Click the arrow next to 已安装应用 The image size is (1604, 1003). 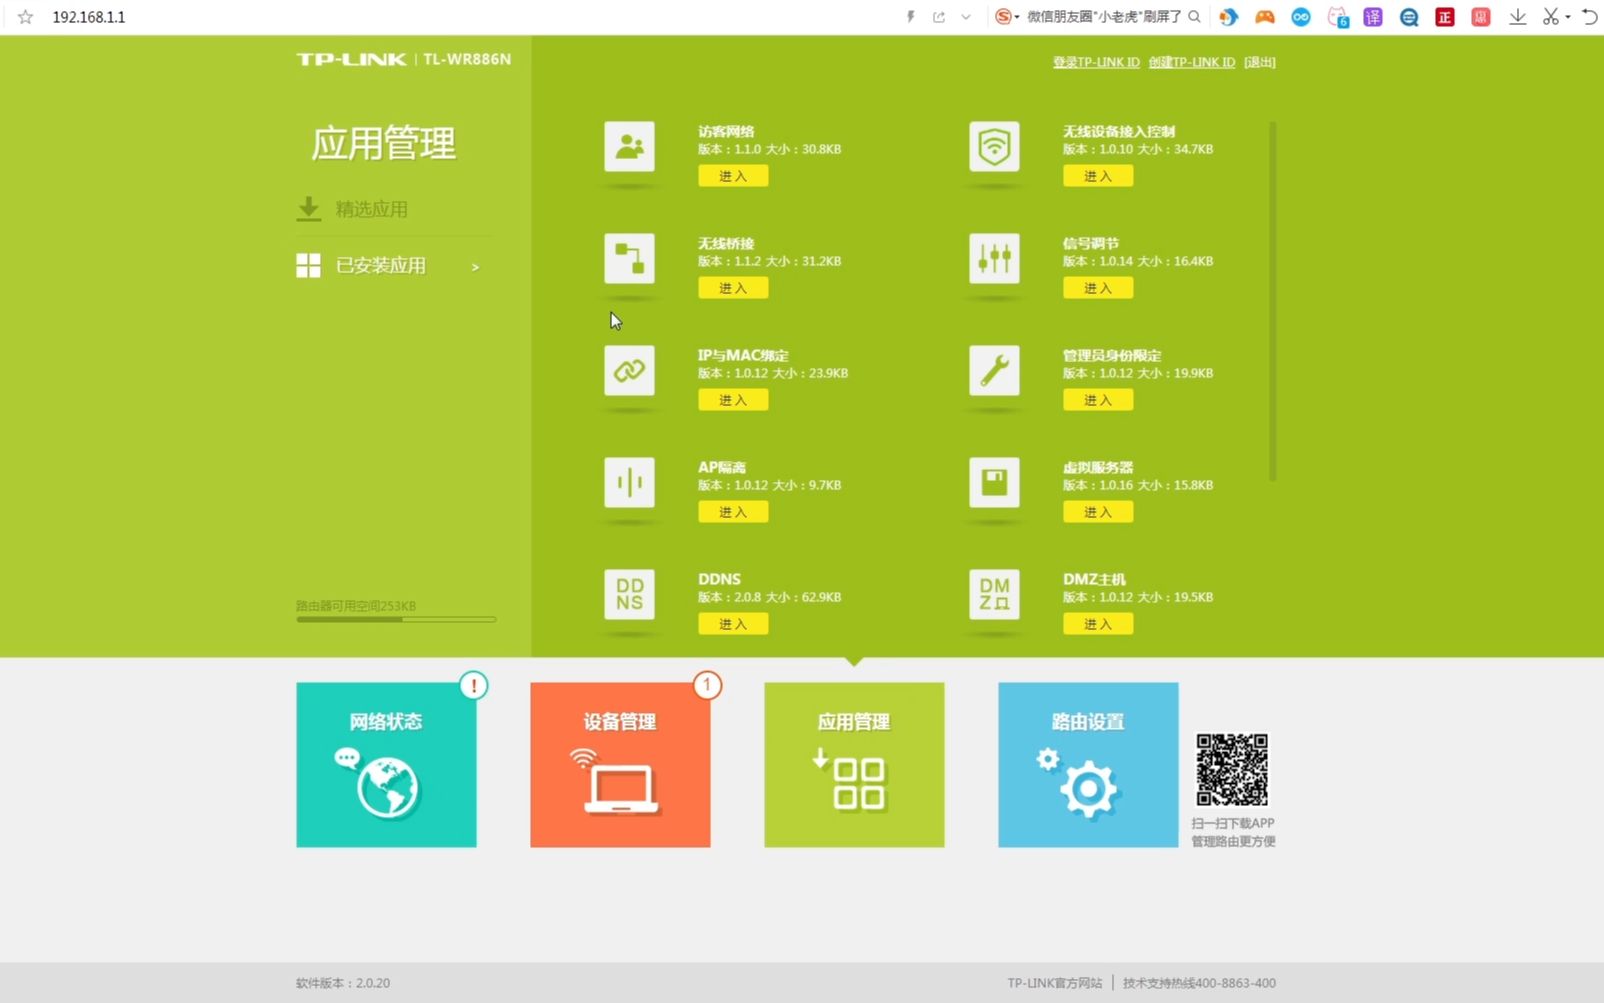coord(475,267)
